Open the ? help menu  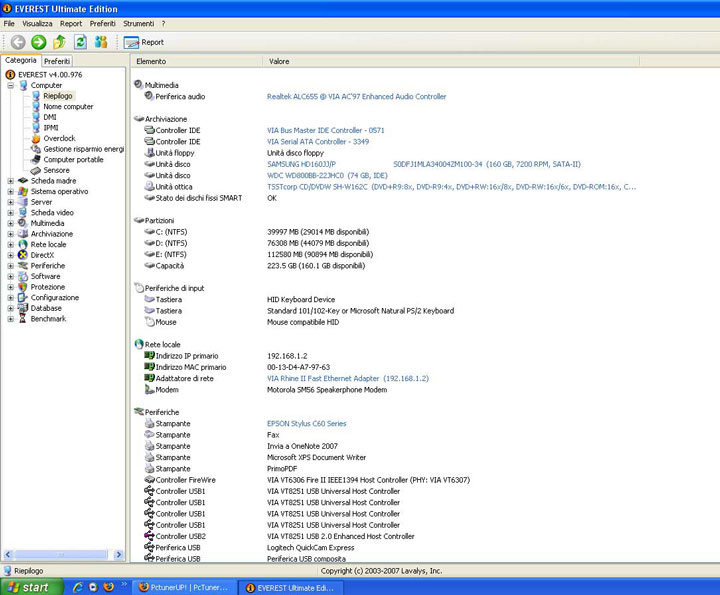pyautogui.click(x=163, y=23)
